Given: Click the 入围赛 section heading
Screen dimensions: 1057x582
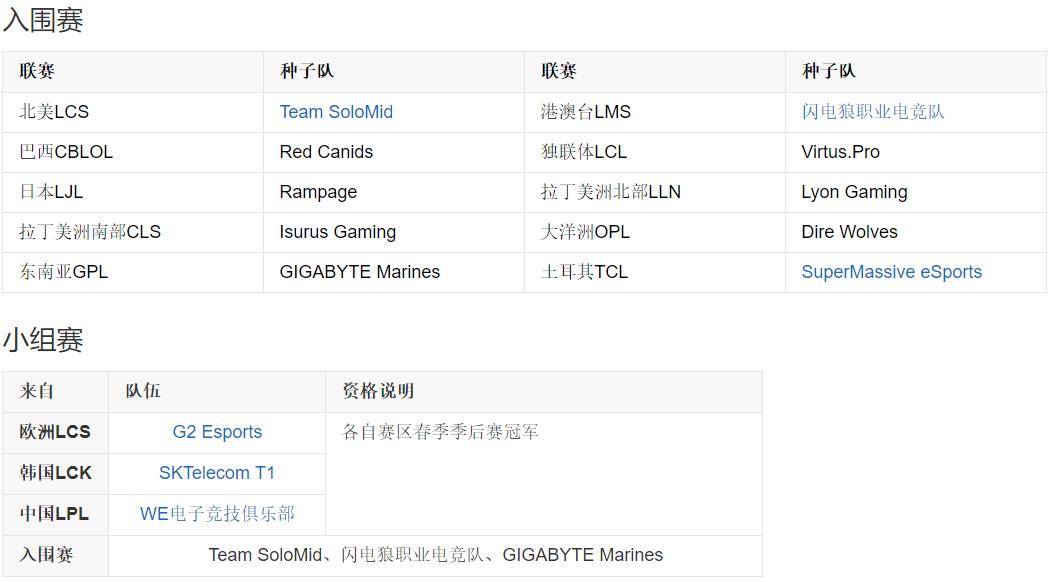Looking at the screenshot, I should (43, 20).
